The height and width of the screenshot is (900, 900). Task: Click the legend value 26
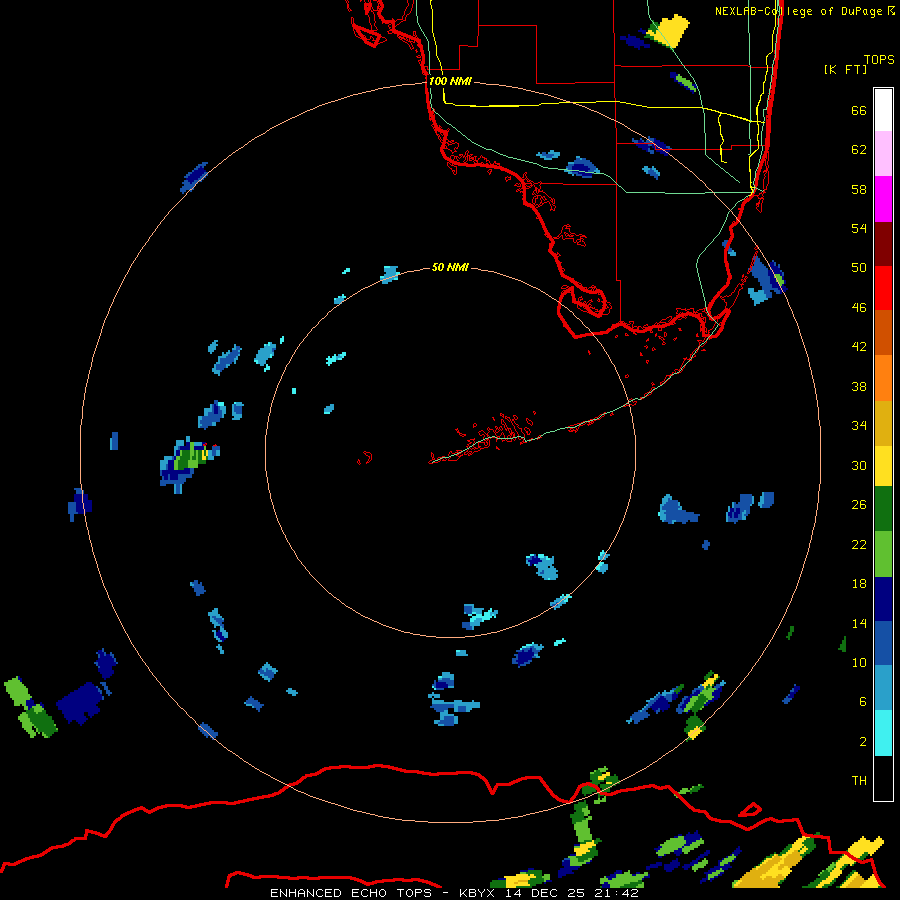[859, 505]
